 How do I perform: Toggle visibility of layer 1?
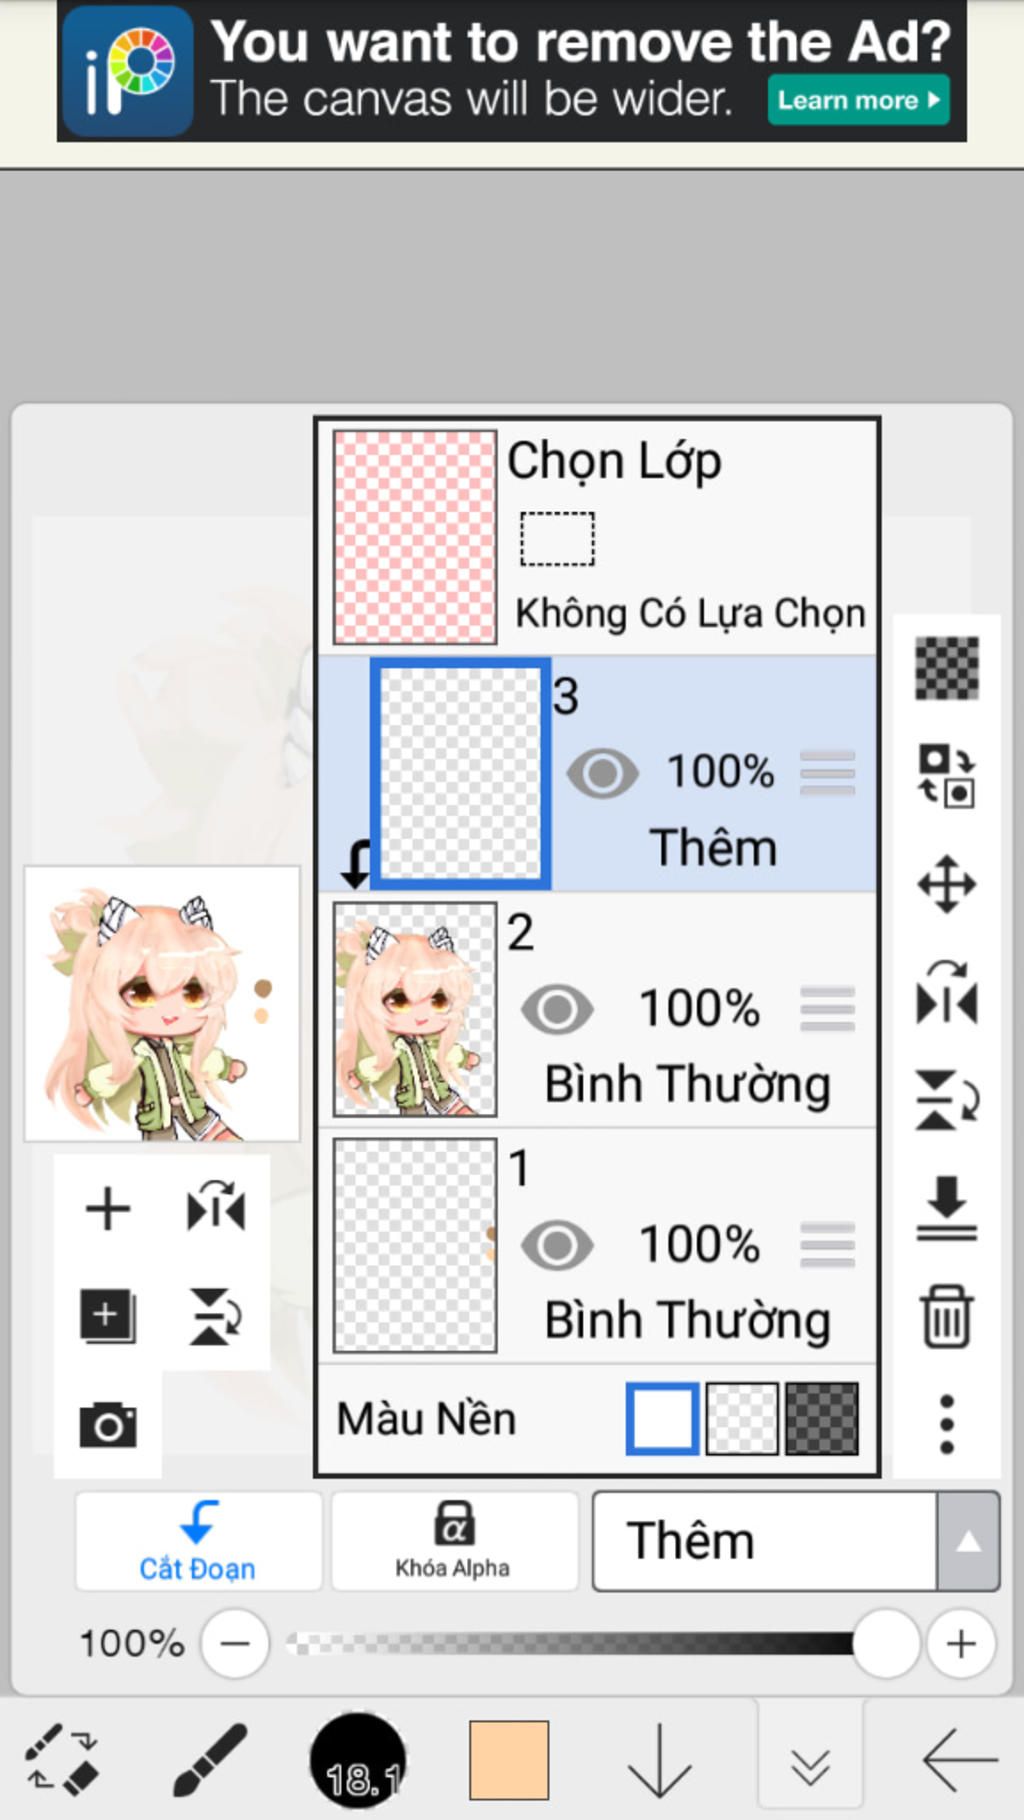[557, 1245]
